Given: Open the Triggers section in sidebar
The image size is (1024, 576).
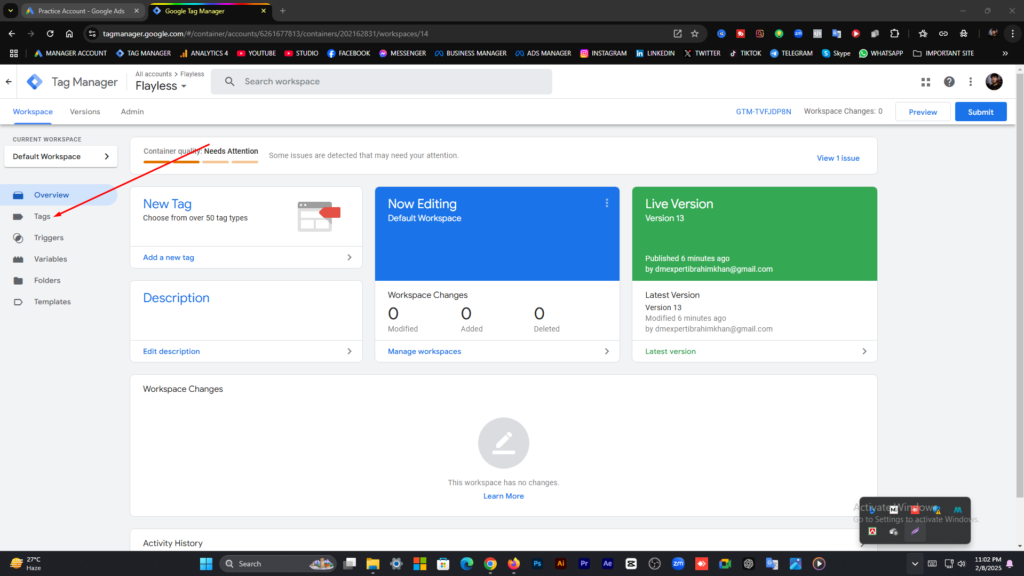Looking at the screenshot, I should pyautogui.click(x=48, y=238).
